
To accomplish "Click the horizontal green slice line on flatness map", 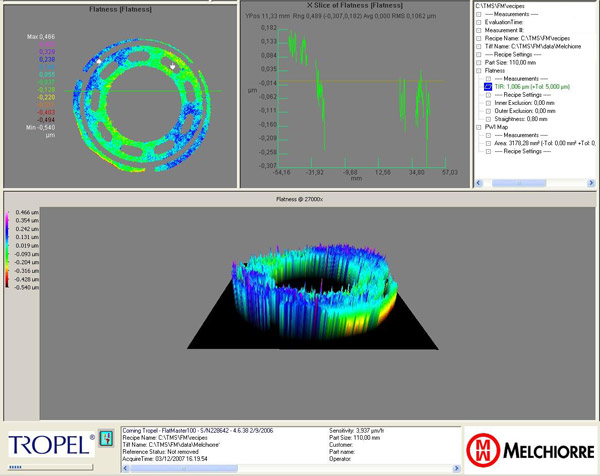I will click(x=60, y=89).
